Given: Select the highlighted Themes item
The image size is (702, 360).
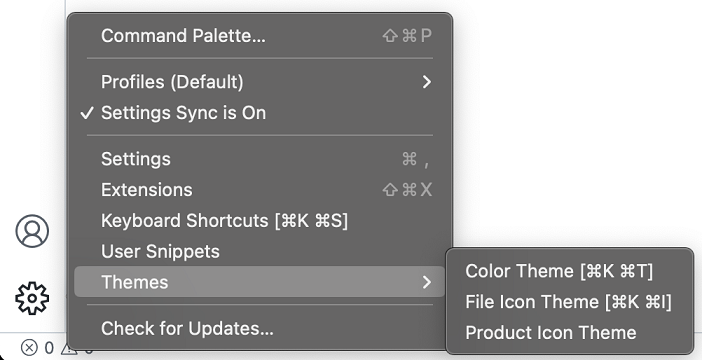Looking at the screenshot, I should [260, 282].
